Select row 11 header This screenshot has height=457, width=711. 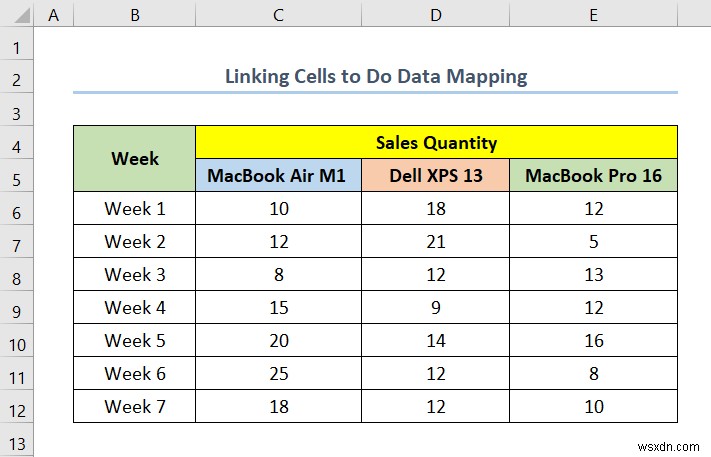tap(17, 374)
